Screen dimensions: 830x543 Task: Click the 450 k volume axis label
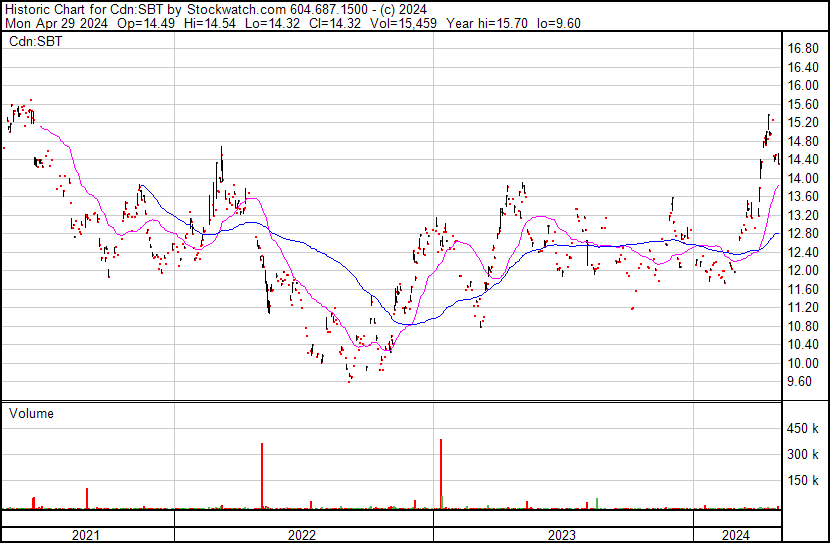point(803,429)
